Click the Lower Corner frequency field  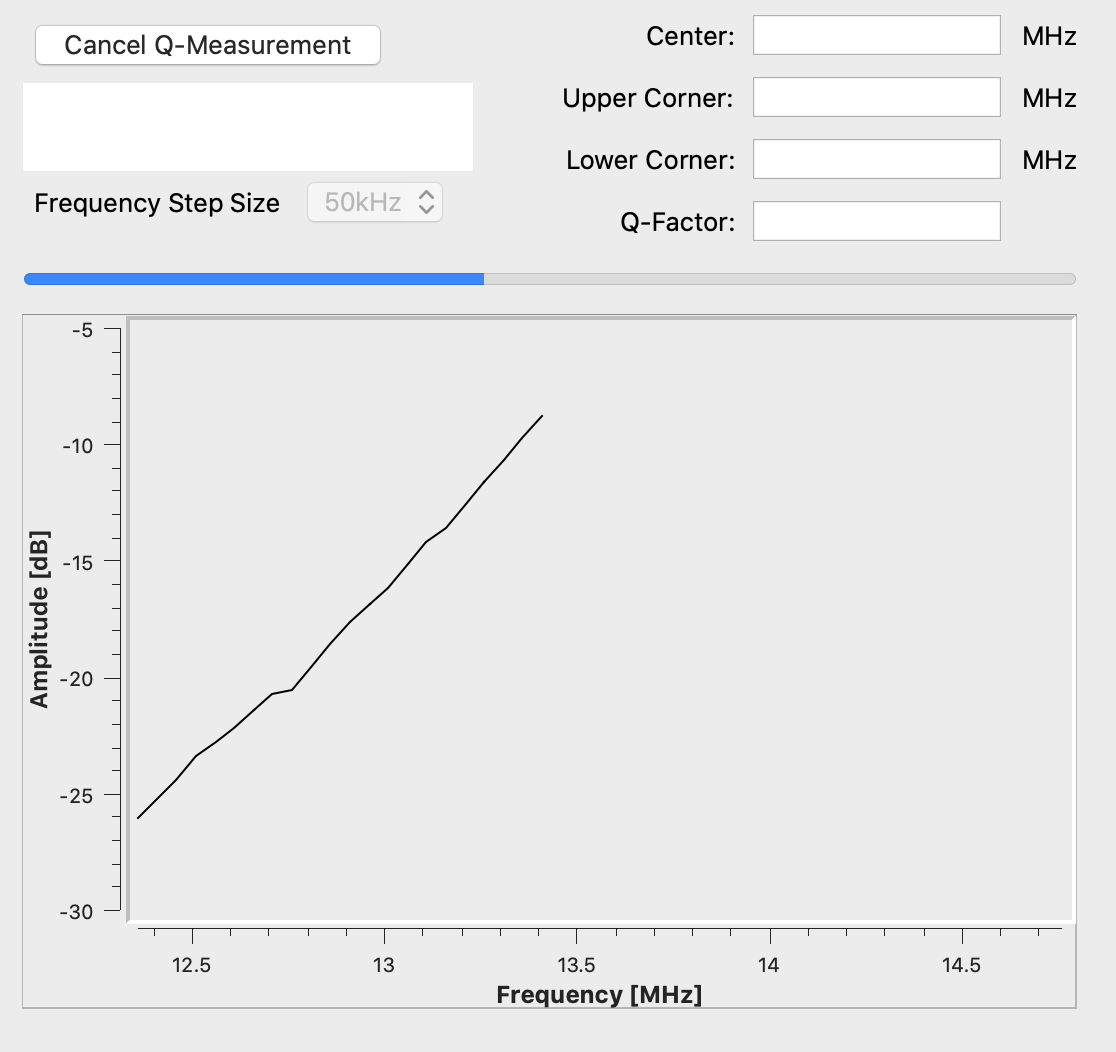pyautogui.click(x=876, y=159)
